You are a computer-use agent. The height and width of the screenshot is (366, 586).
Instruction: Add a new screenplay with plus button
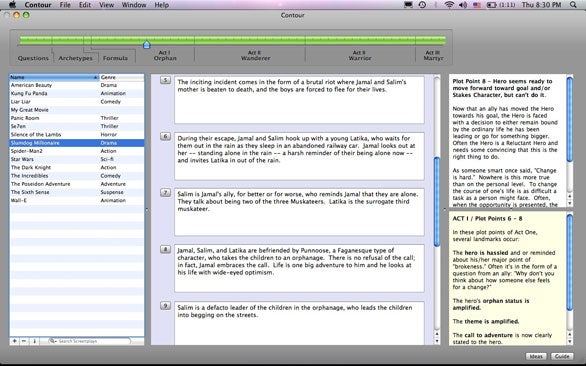[14, 341]
